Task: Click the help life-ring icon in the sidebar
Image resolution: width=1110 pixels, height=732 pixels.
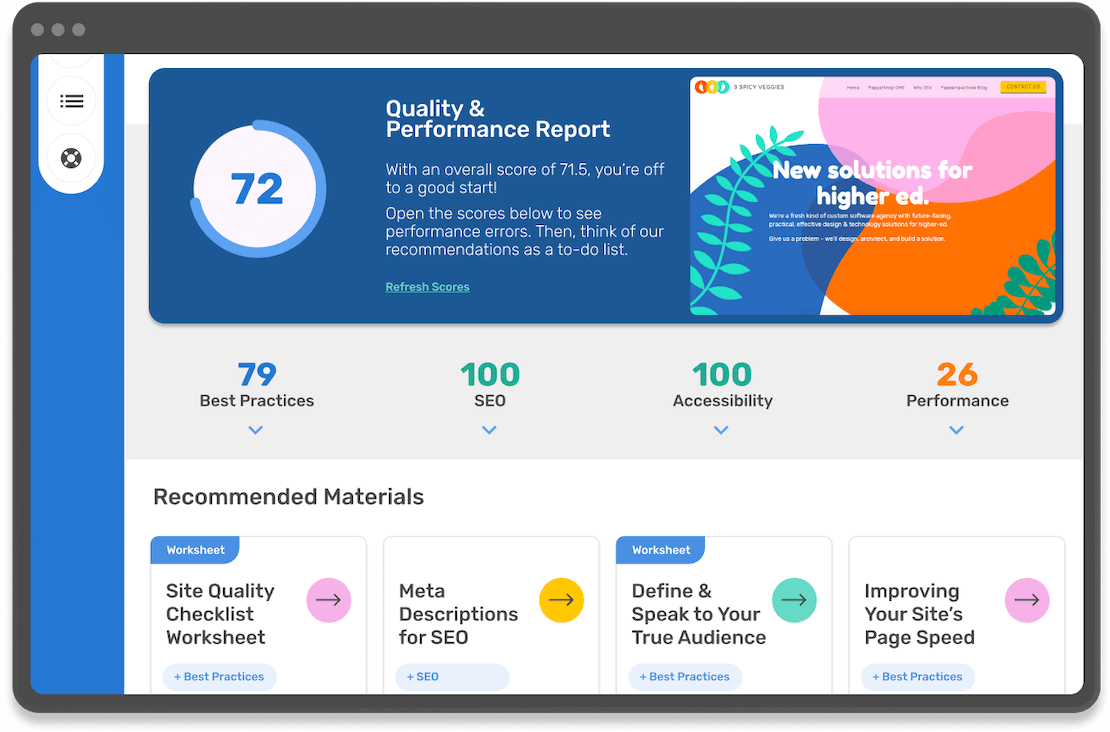Action: (71, 157)
